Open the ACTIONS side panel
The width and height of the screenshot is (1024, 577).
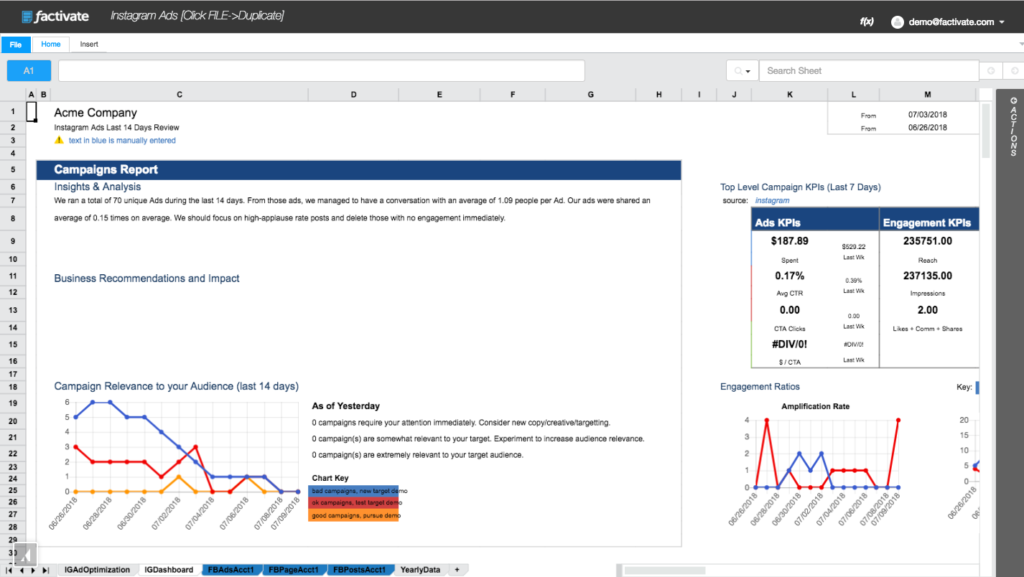(1014, 127)
